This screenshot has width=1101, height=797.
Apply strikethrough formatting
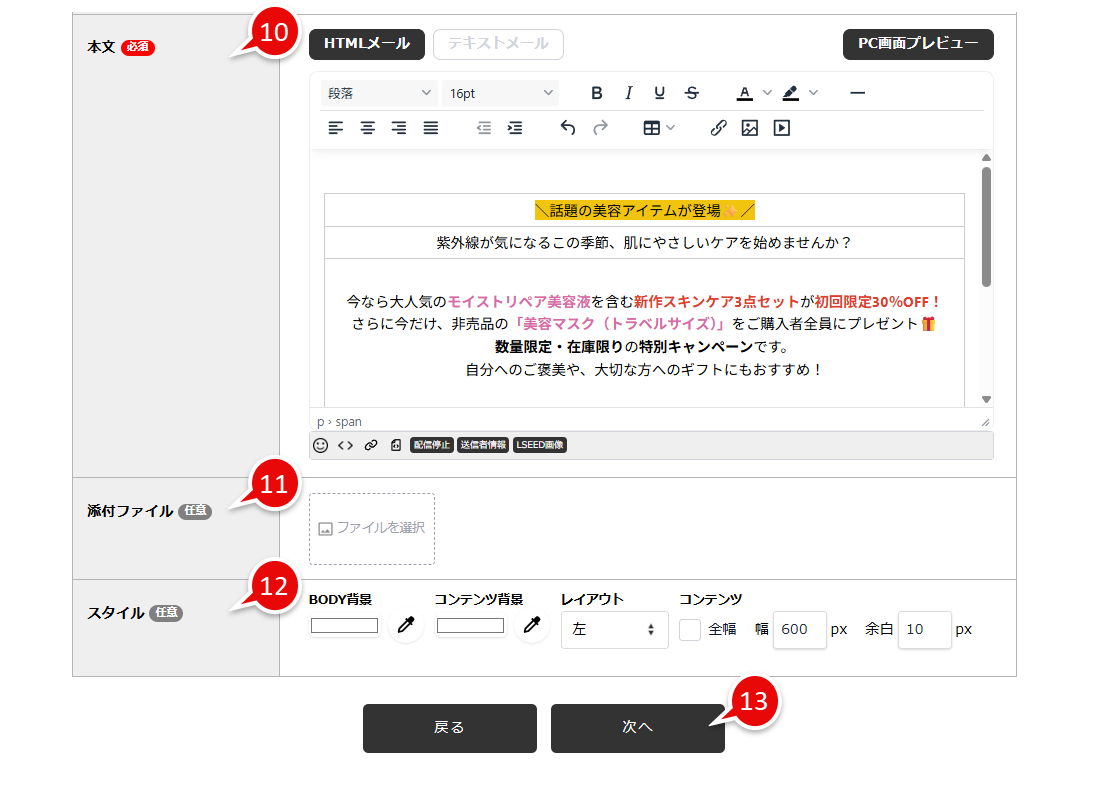[x=691, y=92]
